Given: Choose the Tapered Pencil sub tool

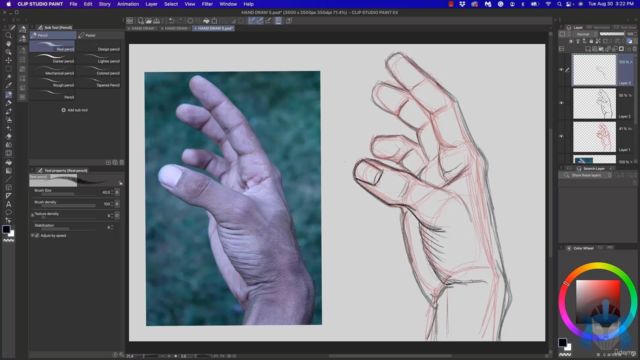Looking at the screenshot, I should coord(98,82).
